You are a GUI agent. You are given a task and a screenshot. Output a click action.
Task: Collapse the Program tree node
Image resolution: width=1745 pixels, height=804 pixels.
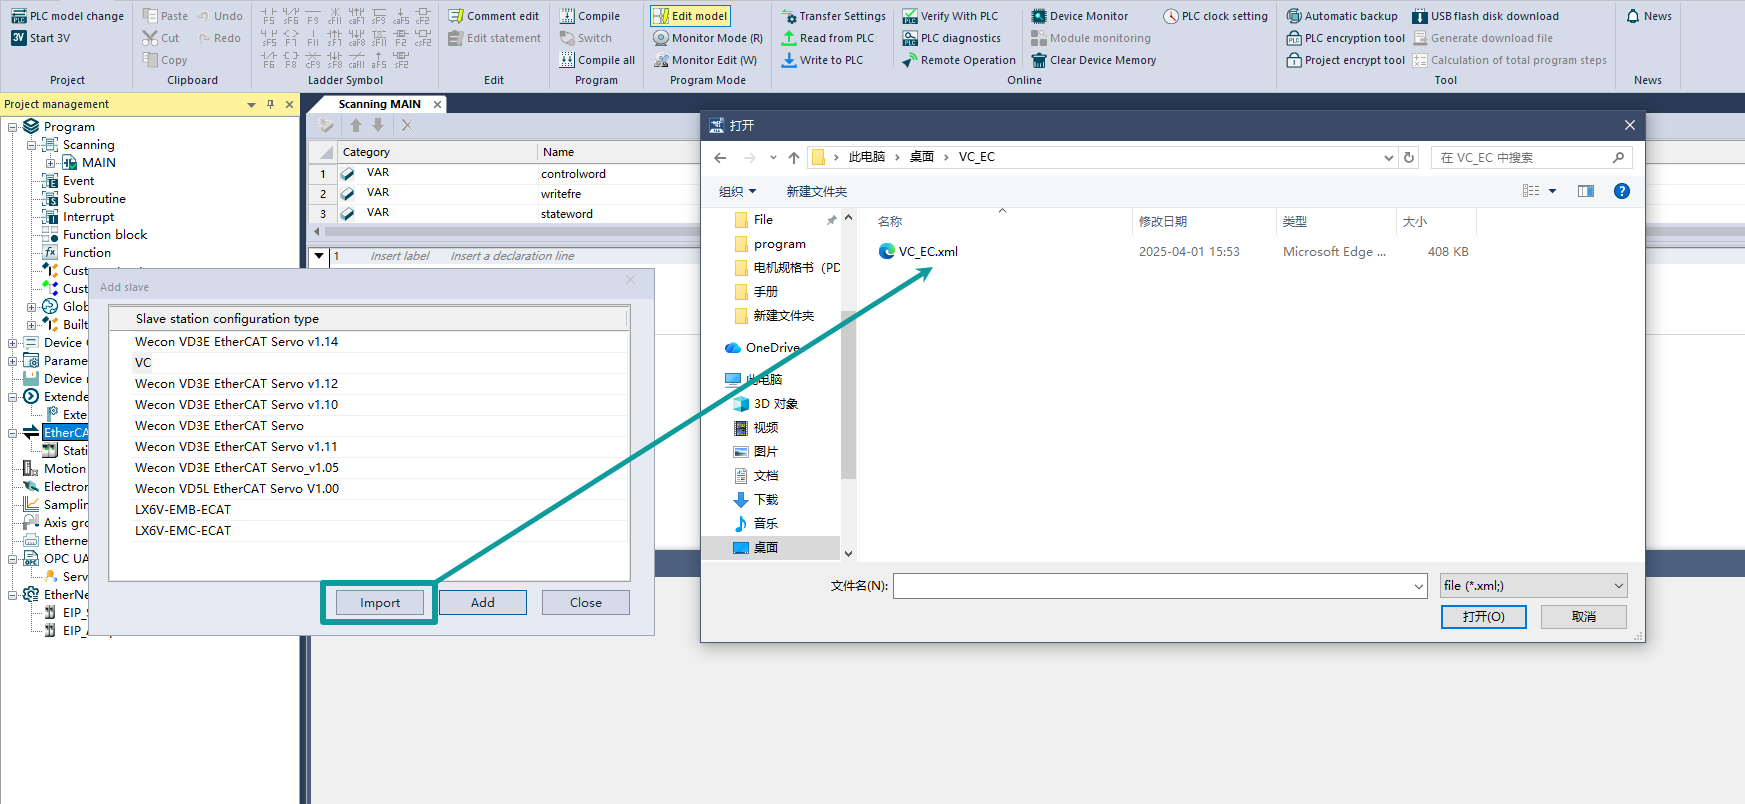pyautogui.click(x=13, y=127)
